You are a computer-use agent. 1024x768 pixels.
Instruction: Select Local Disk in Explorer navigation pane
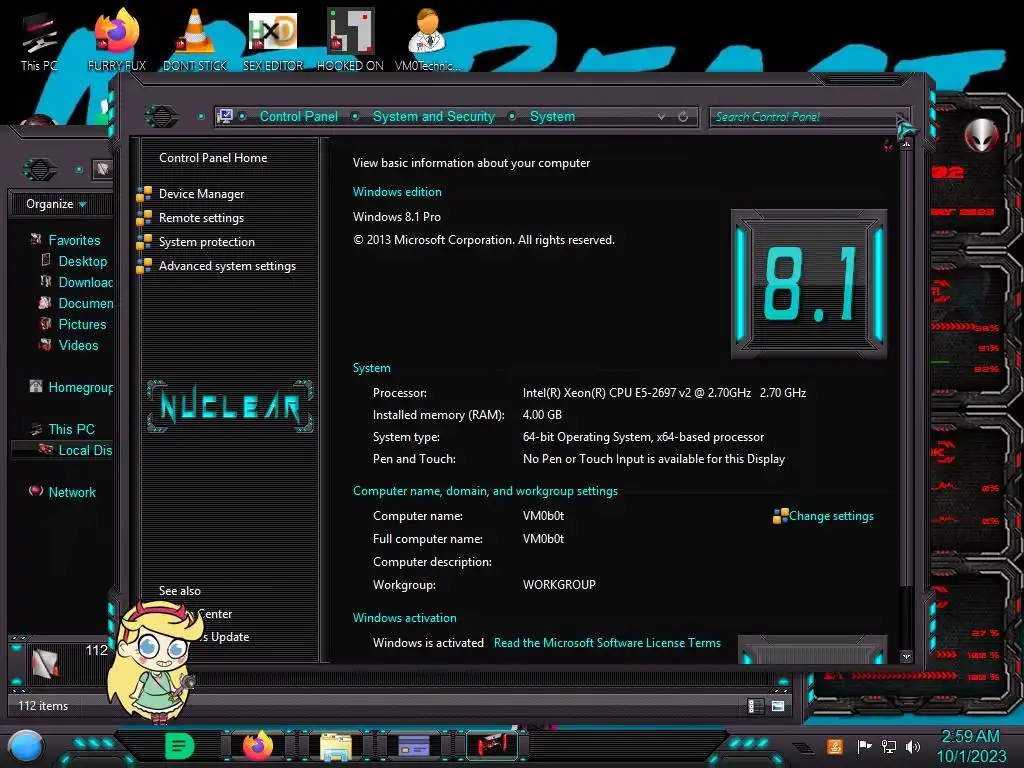coord(85,451)
